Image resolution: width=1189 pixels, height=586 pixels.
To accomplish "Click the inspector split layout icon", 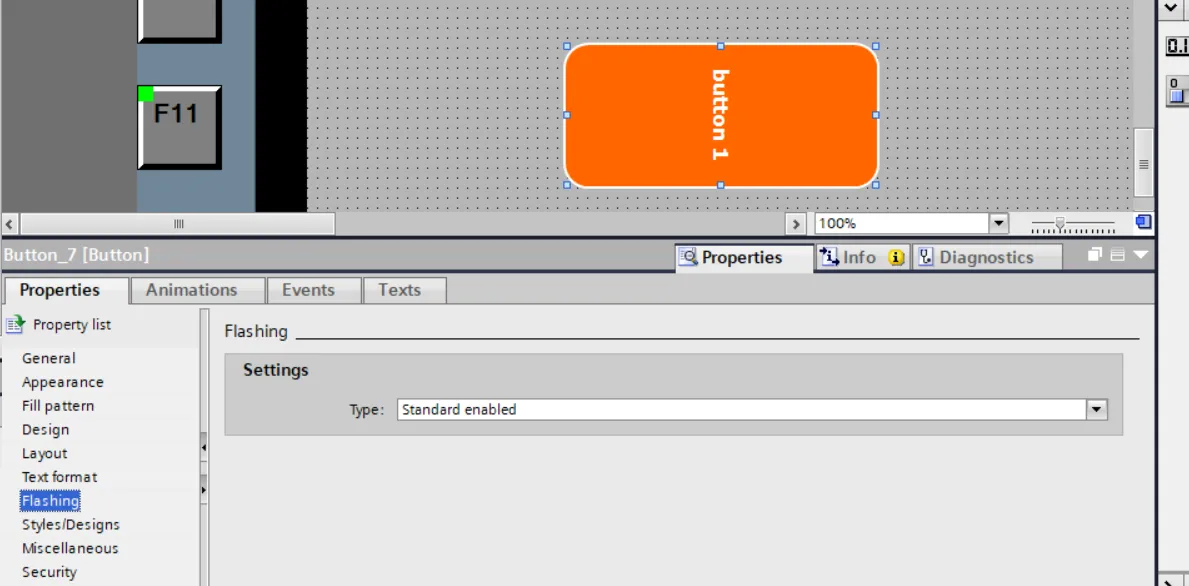I will pyautogui.click(x=1118, y=256).
